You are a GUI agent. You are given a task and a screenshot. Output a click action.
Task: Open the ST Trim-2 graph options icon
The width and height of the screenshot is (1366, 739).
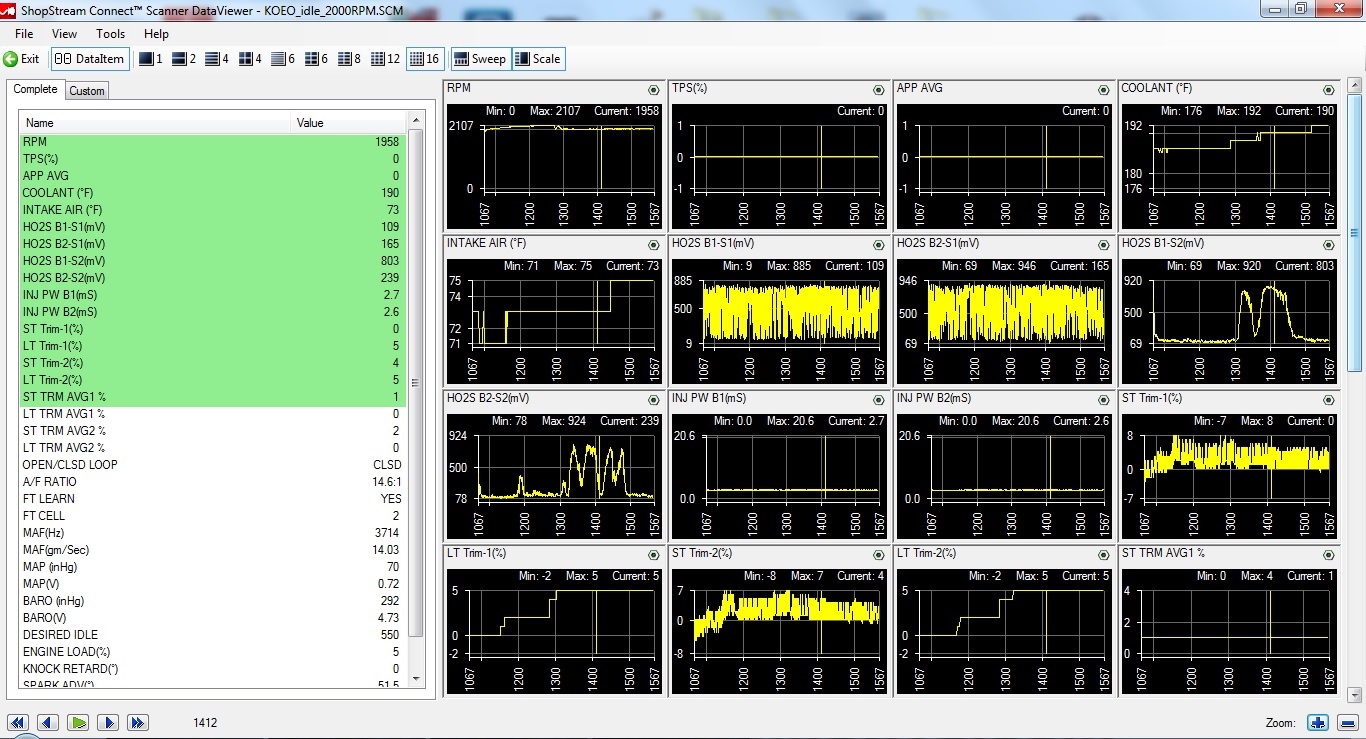pos(879,555)
